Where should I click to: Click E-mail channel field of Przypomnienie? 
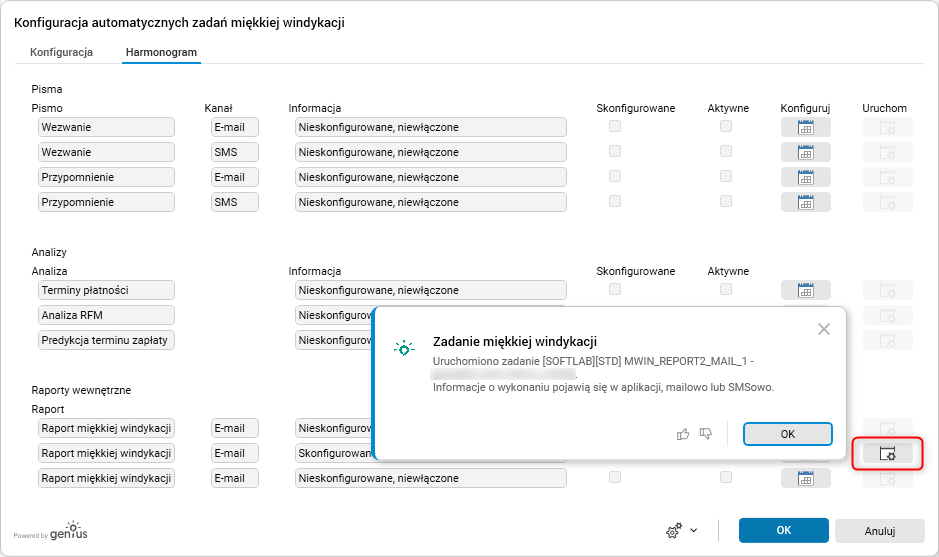(x=235, y=177)
